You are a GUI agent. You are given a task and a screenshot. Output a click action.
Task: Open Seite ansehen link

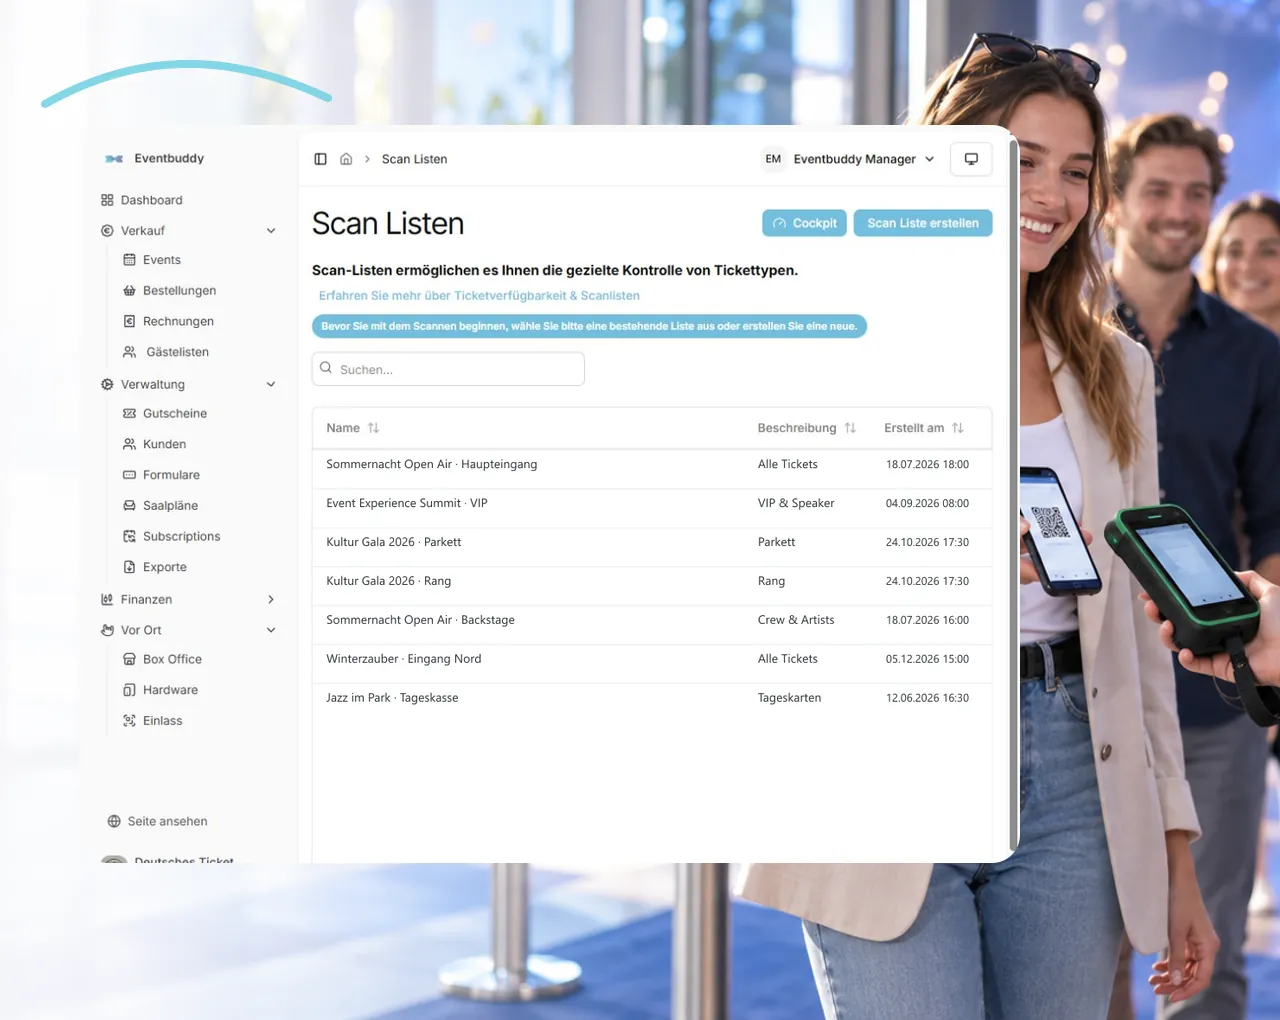coord(167,821)
